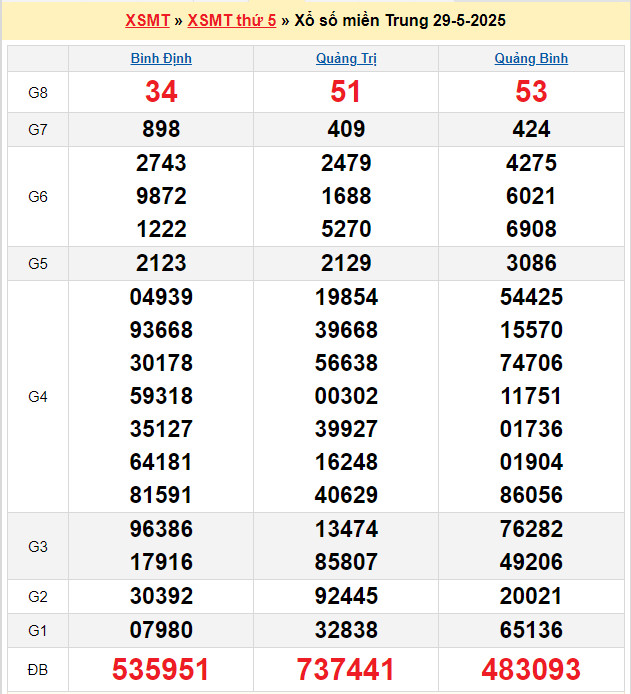This screenshot has height=694, width=631.
Task: Select G3 result 85807
Action: pos(346,562)
